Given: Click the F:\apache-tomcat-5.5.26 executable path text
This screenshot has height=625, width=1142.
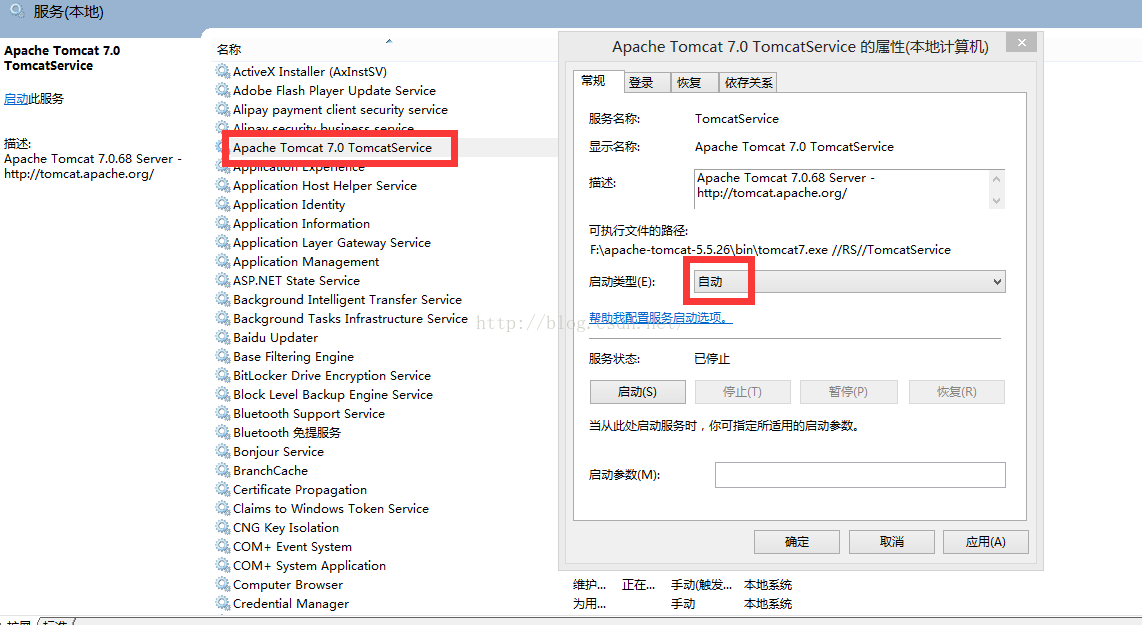Looking at the screenshot, I should 770,250.
